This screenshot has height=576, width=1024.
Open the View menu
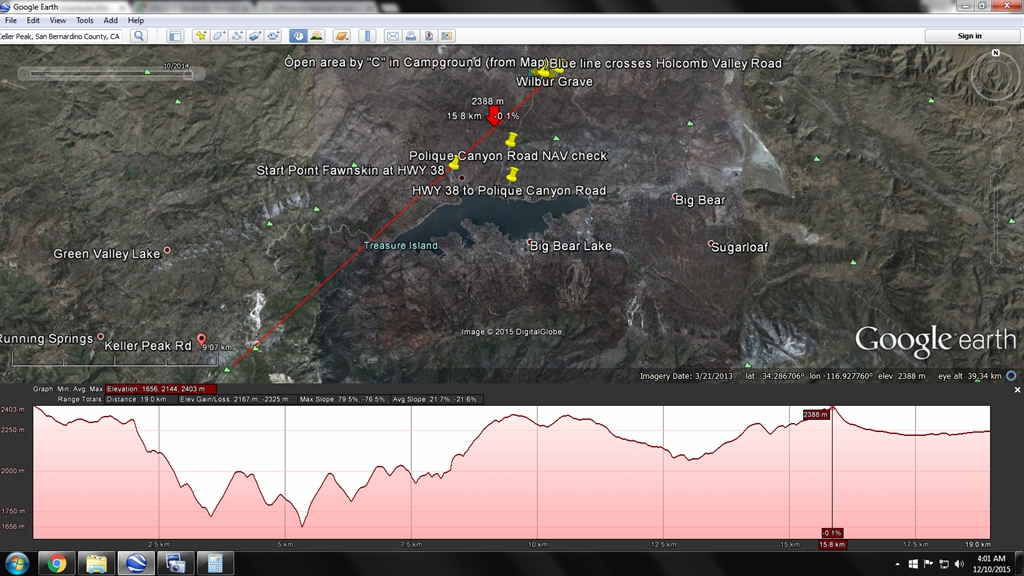coord(58,20)
